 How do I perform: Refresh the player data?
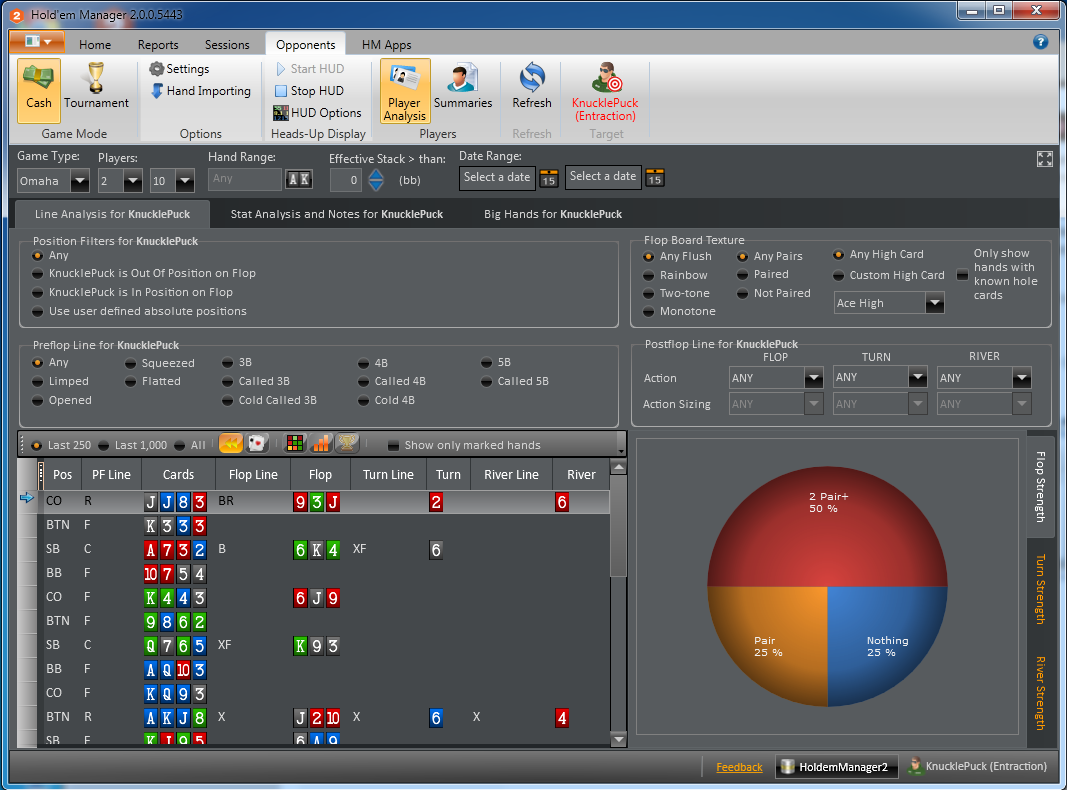coord(531,91)
